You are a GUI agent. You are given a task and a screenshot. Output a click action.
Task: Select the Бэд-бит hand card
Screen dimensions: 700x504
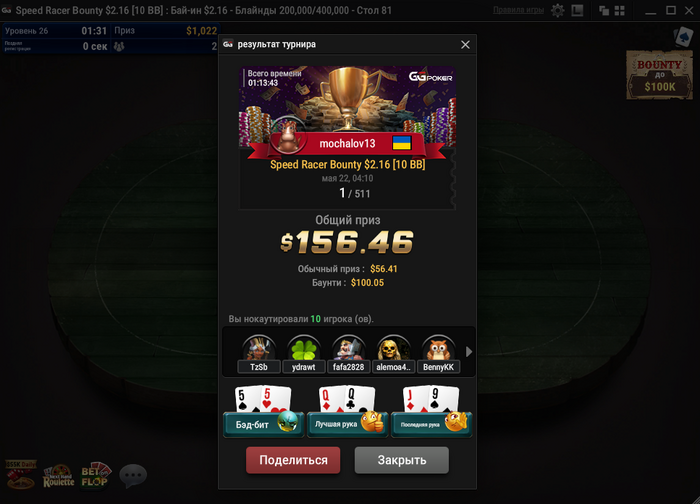tap(263, 411)
